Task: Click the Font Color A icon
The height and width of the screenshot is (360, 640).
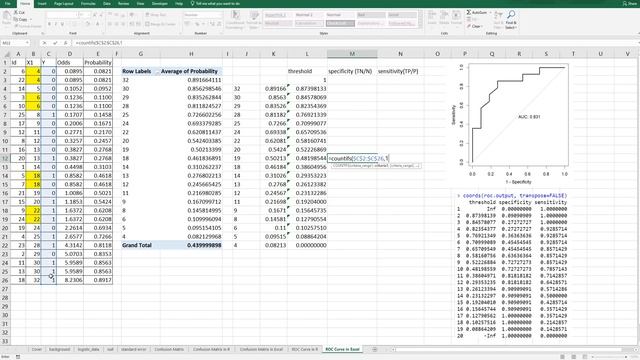Action: click(97, 24)
